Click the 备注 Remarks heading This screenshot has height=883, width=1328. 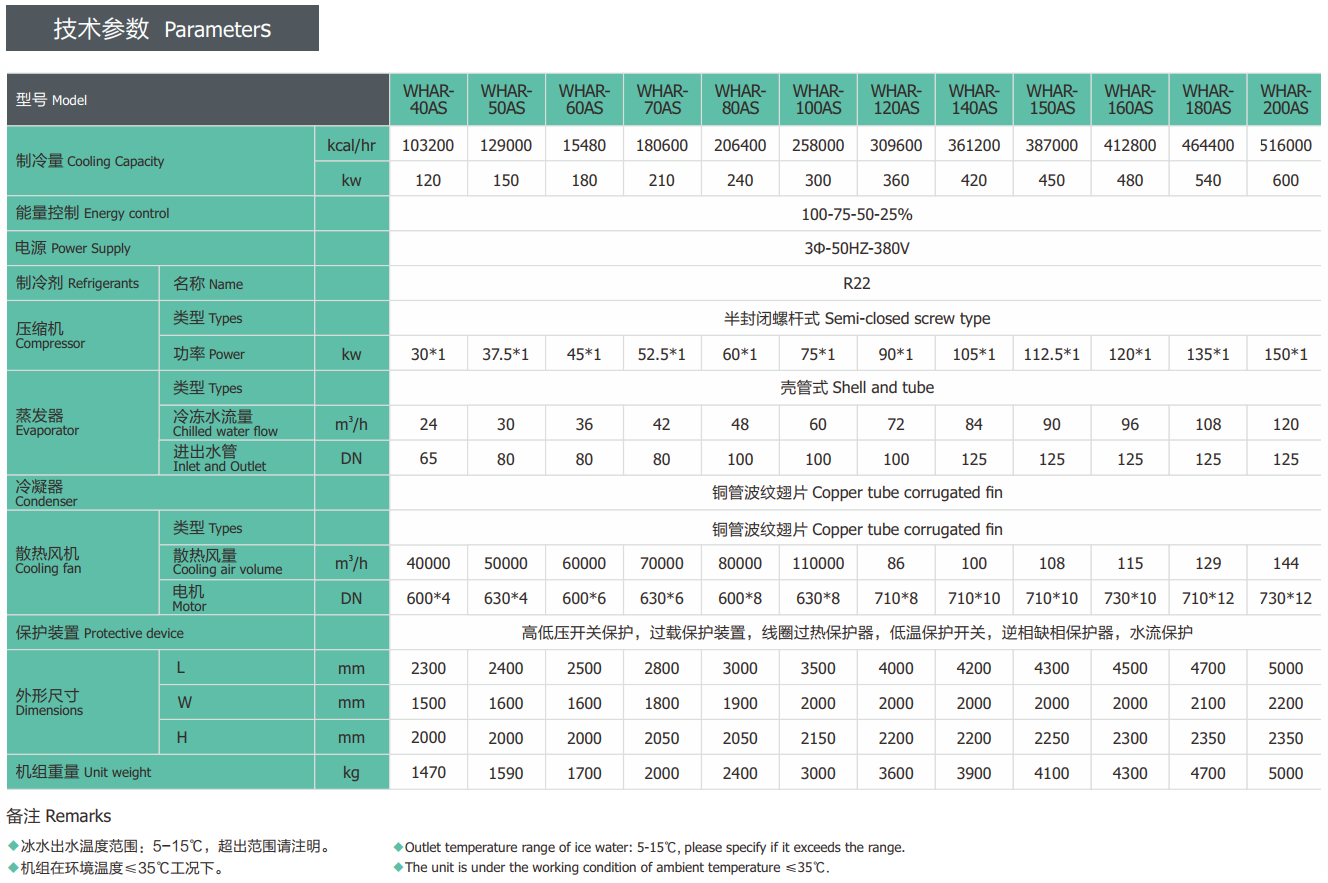(59, 816)
